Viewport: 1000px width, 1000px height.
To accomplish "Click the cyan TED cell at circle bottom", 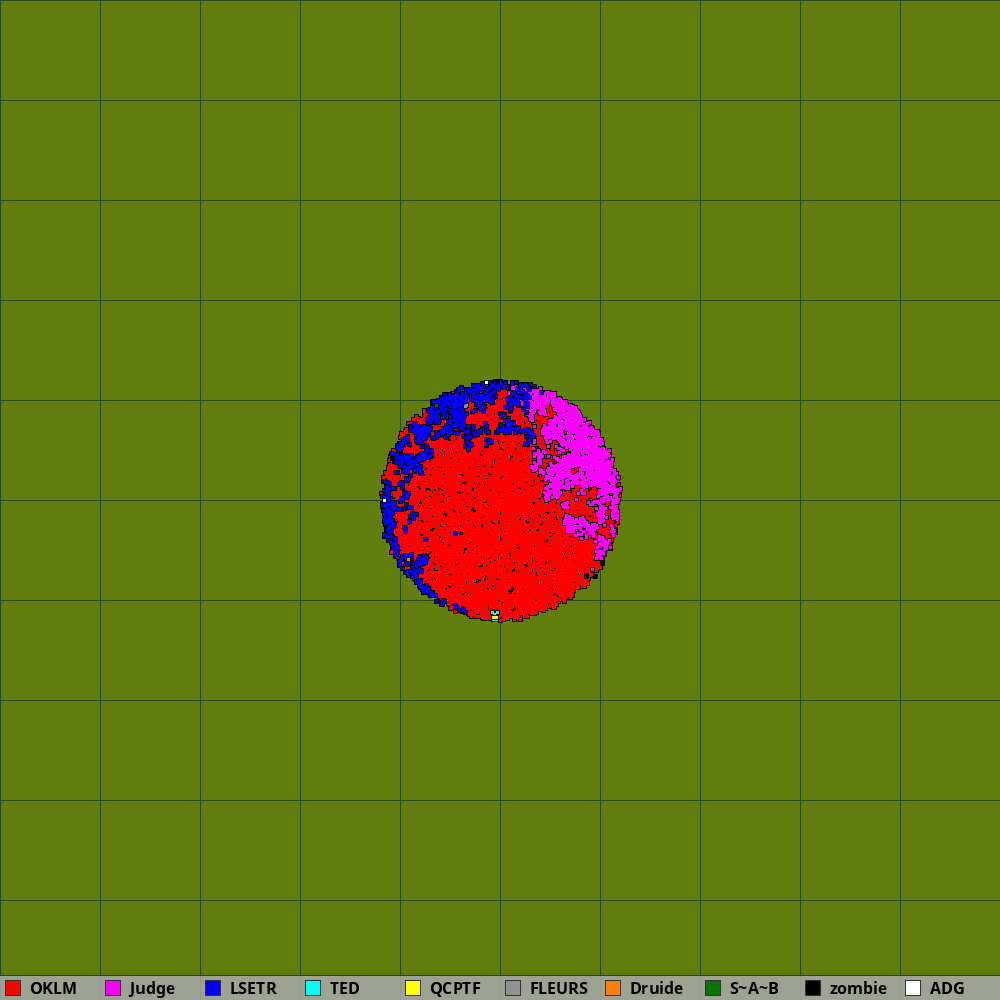I will [x=495, y=613].
